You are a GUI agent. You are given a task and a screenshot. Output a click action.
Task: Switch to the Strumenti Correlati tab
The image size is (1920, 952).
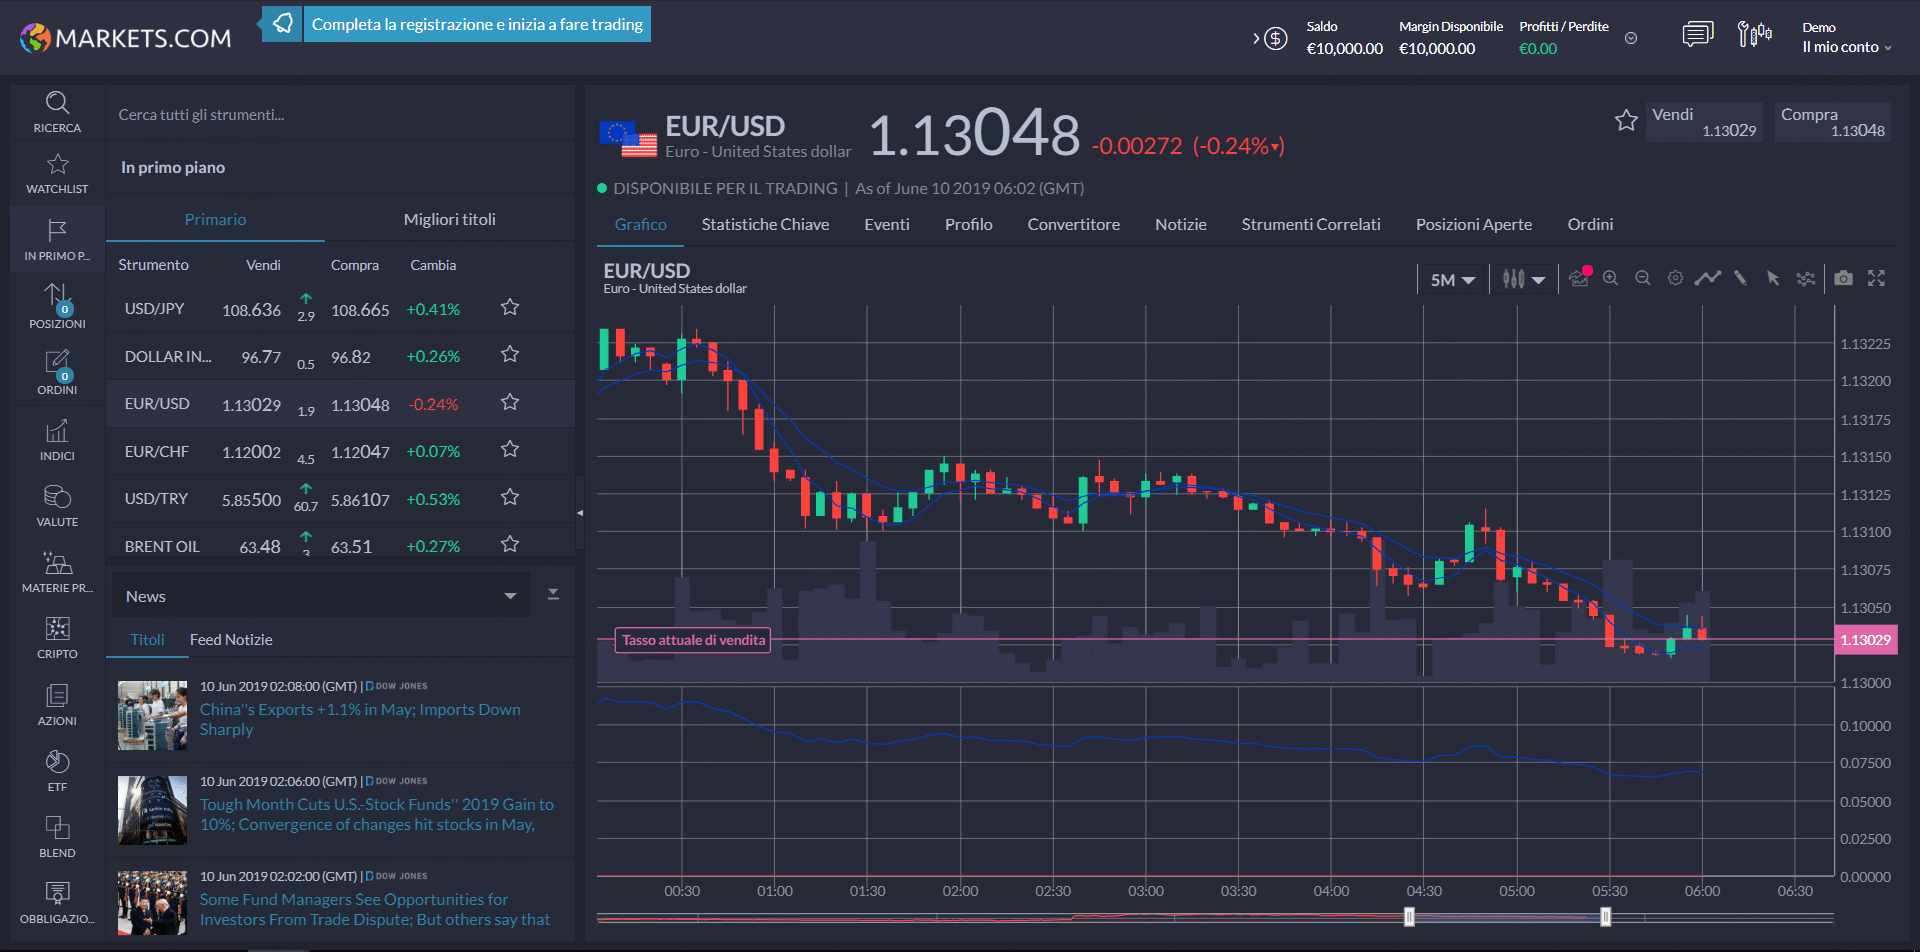click(1311, 224)
